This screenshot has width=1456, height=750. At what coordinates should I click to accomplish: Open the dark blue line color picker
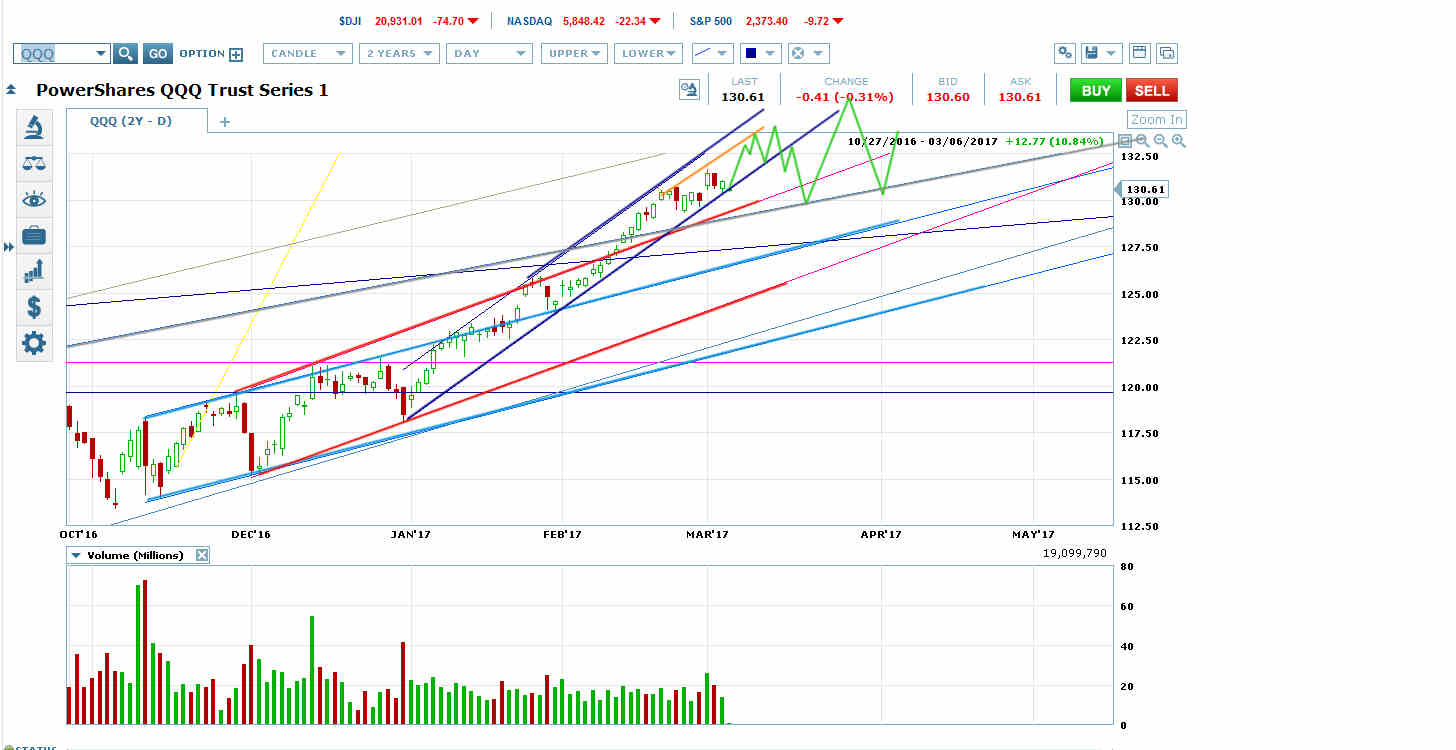[x=761, y=54]
